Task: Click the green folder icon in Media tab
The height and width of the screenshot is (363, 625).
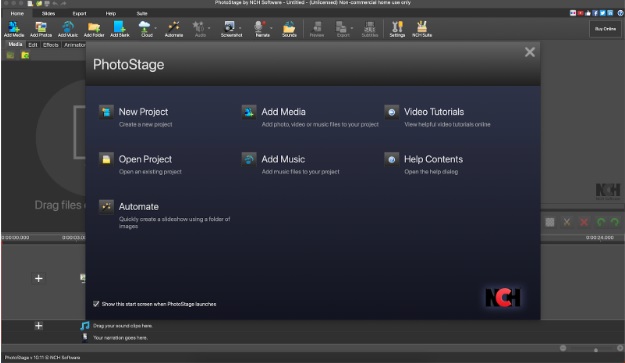Action: pos(25,55)
